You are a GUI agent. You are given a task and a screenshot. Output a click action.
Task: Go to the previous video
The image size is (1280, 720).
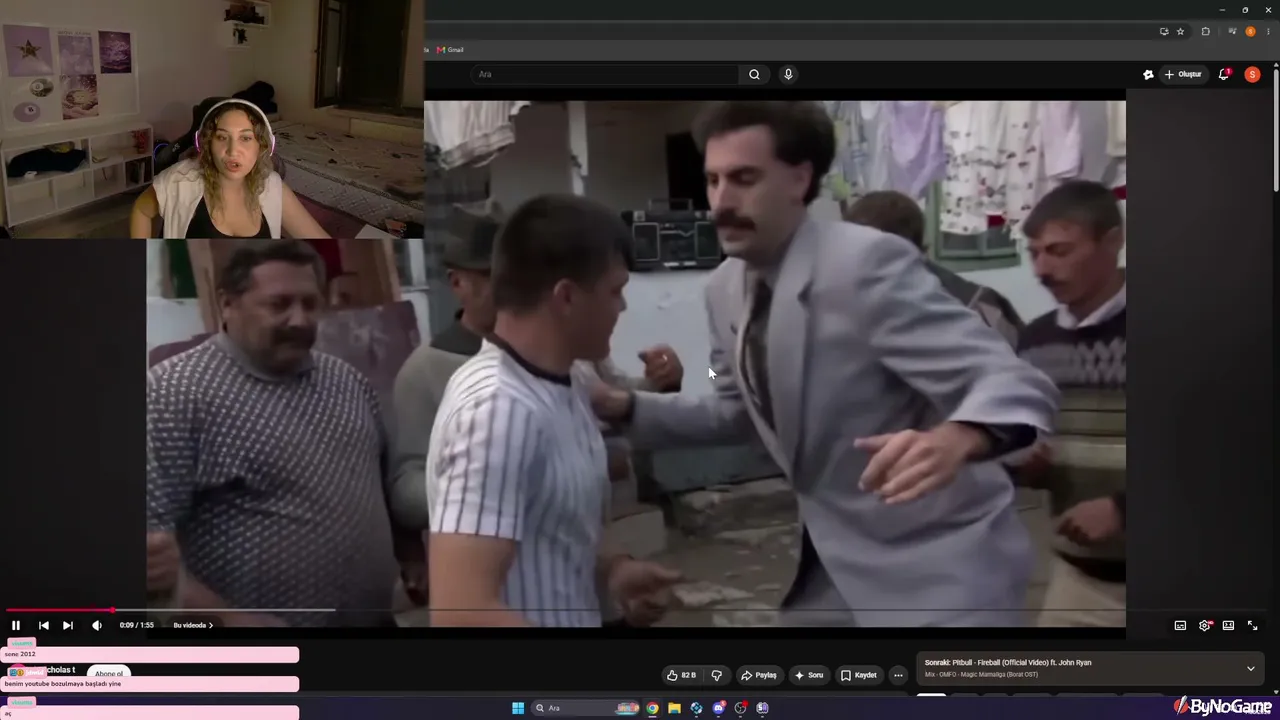[x=43, y=625]
